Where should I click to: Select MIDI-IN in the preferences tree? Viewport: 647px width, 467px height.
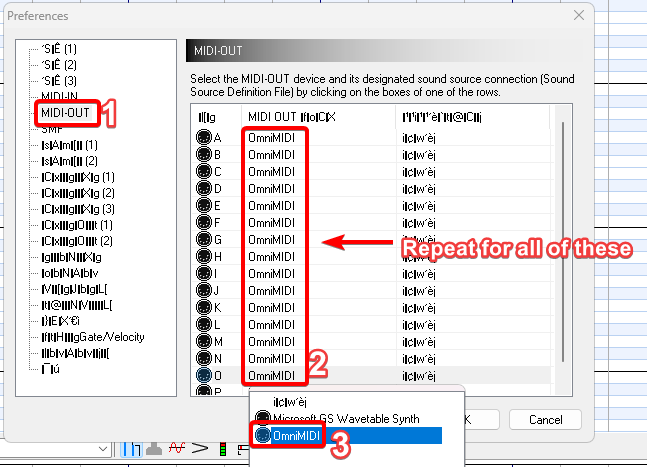pyautogui.click(x=62, y=97)
